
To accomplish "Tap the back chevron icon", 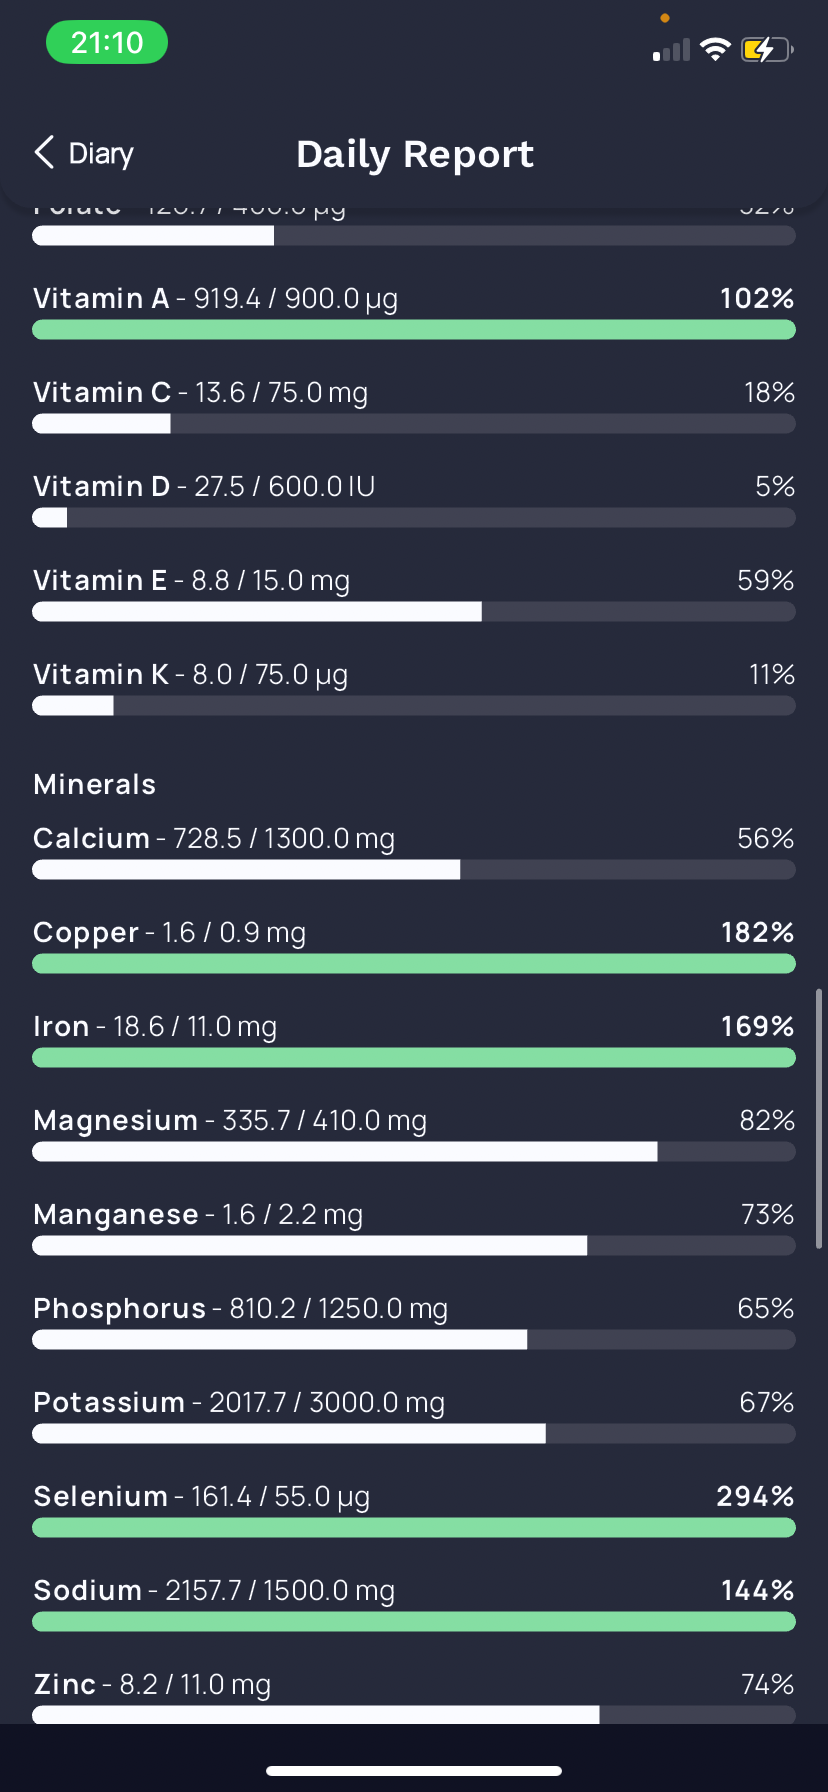I will point(44,153).
